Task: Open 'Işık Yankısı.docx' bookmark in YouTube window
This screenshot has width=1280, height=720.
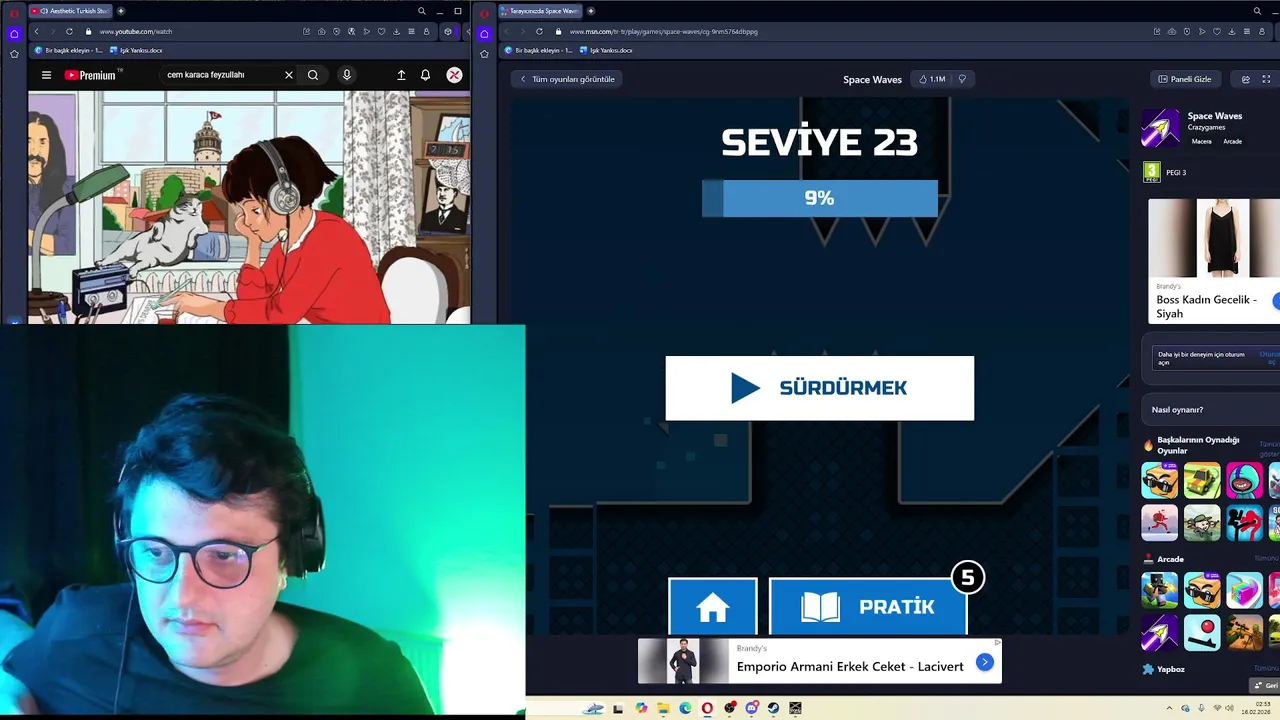Action: click(136, 50)
